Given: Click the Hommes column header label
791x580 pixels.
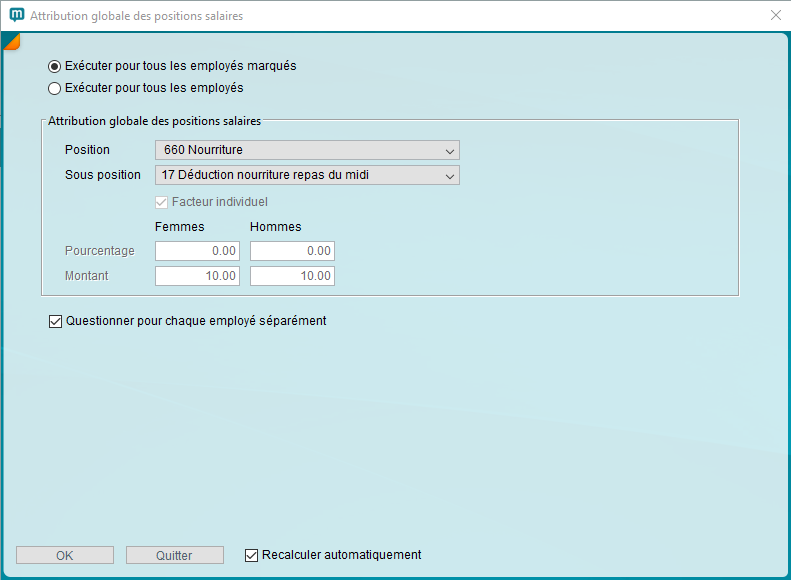Looking at the screenshot, I should [x=275, y=227].
